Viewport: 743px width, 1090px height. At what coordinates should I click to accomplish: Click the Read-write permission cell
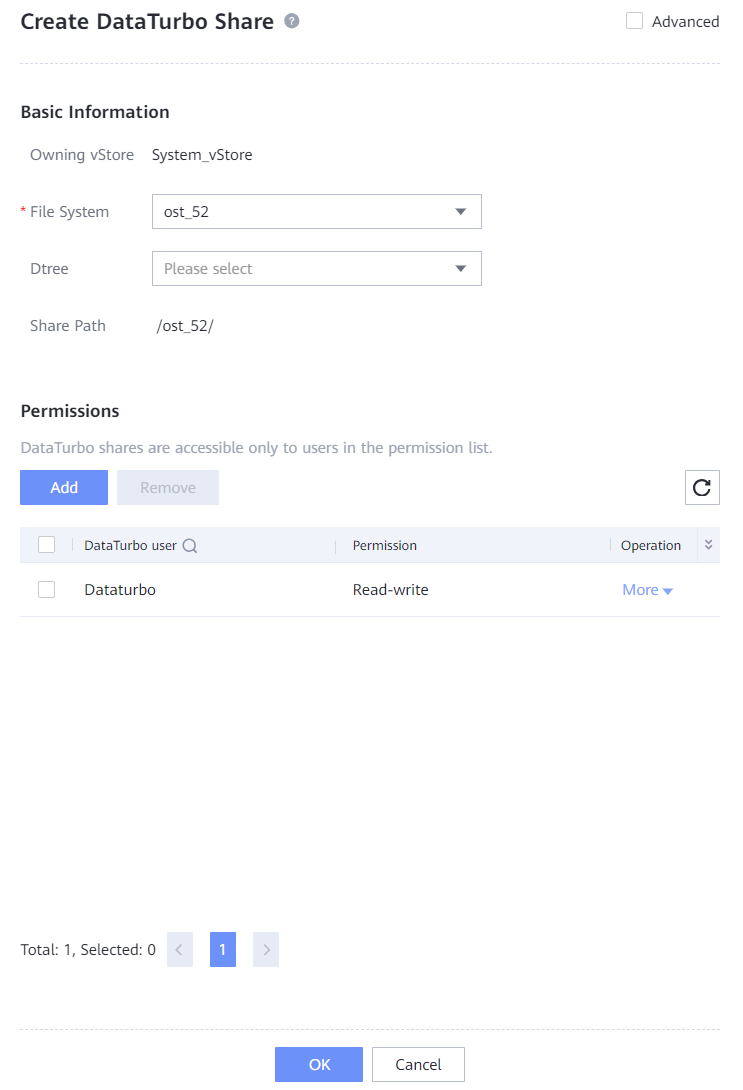tap(391, 590)
